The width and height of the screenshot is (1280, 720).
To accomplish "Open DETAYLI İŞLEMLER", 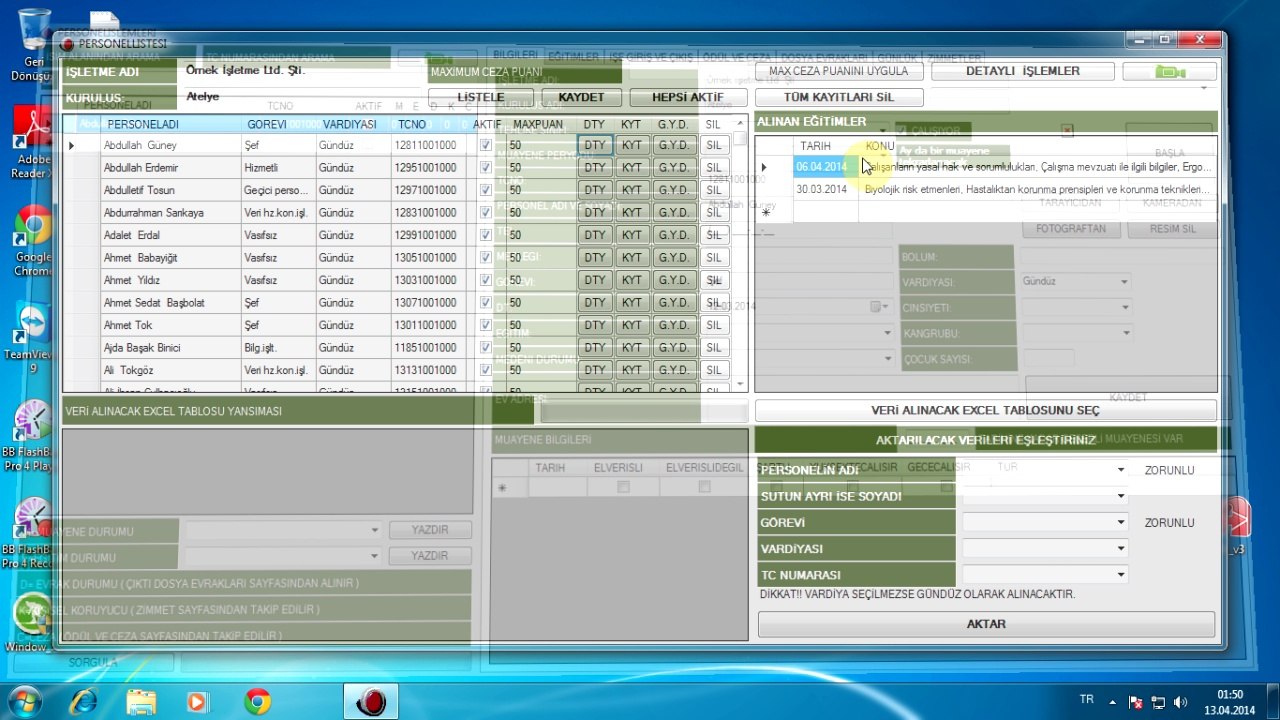I will (1023, 72).
